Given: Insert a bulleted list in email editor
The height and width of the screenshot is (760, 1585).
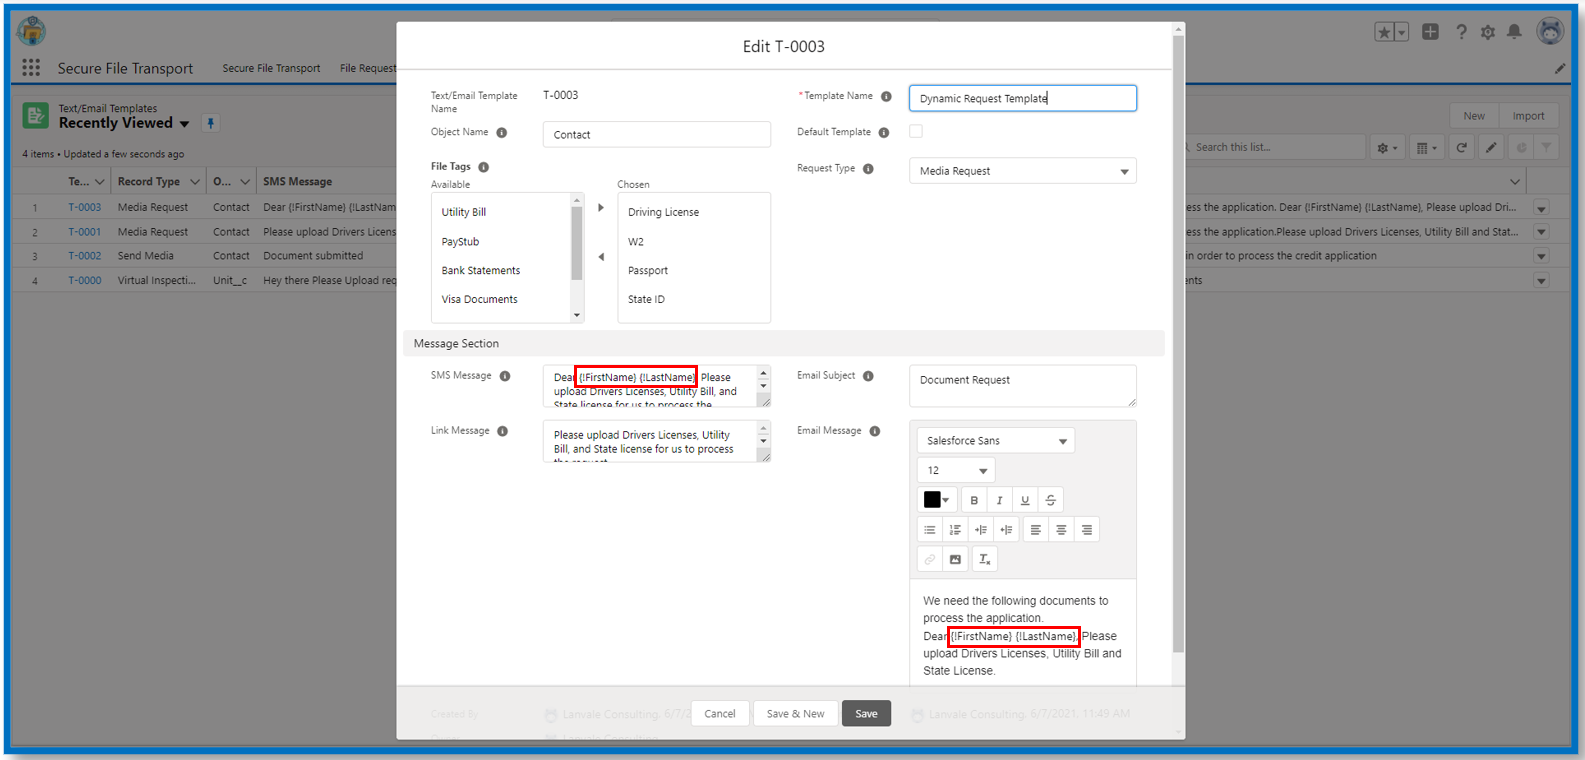Looking at the screenshot, I should tap(930, 530).
